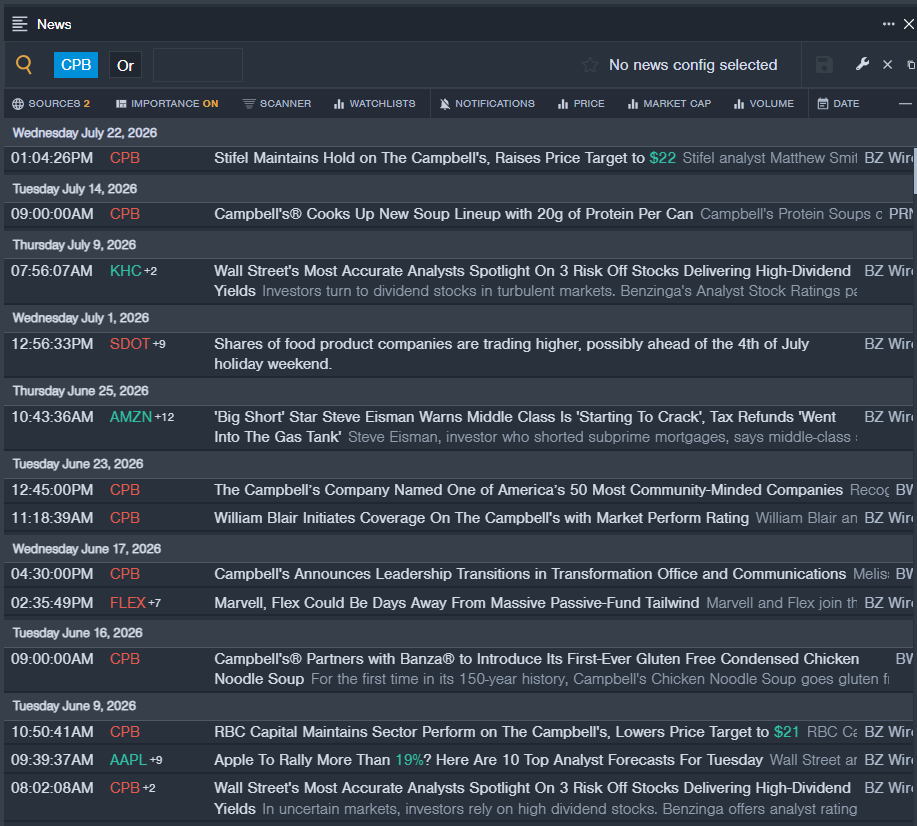The height and width of the screenshot is (826, 917).
Task: Open the Campbell's Partners with Banza headline
Action: (x=536, y=669)
